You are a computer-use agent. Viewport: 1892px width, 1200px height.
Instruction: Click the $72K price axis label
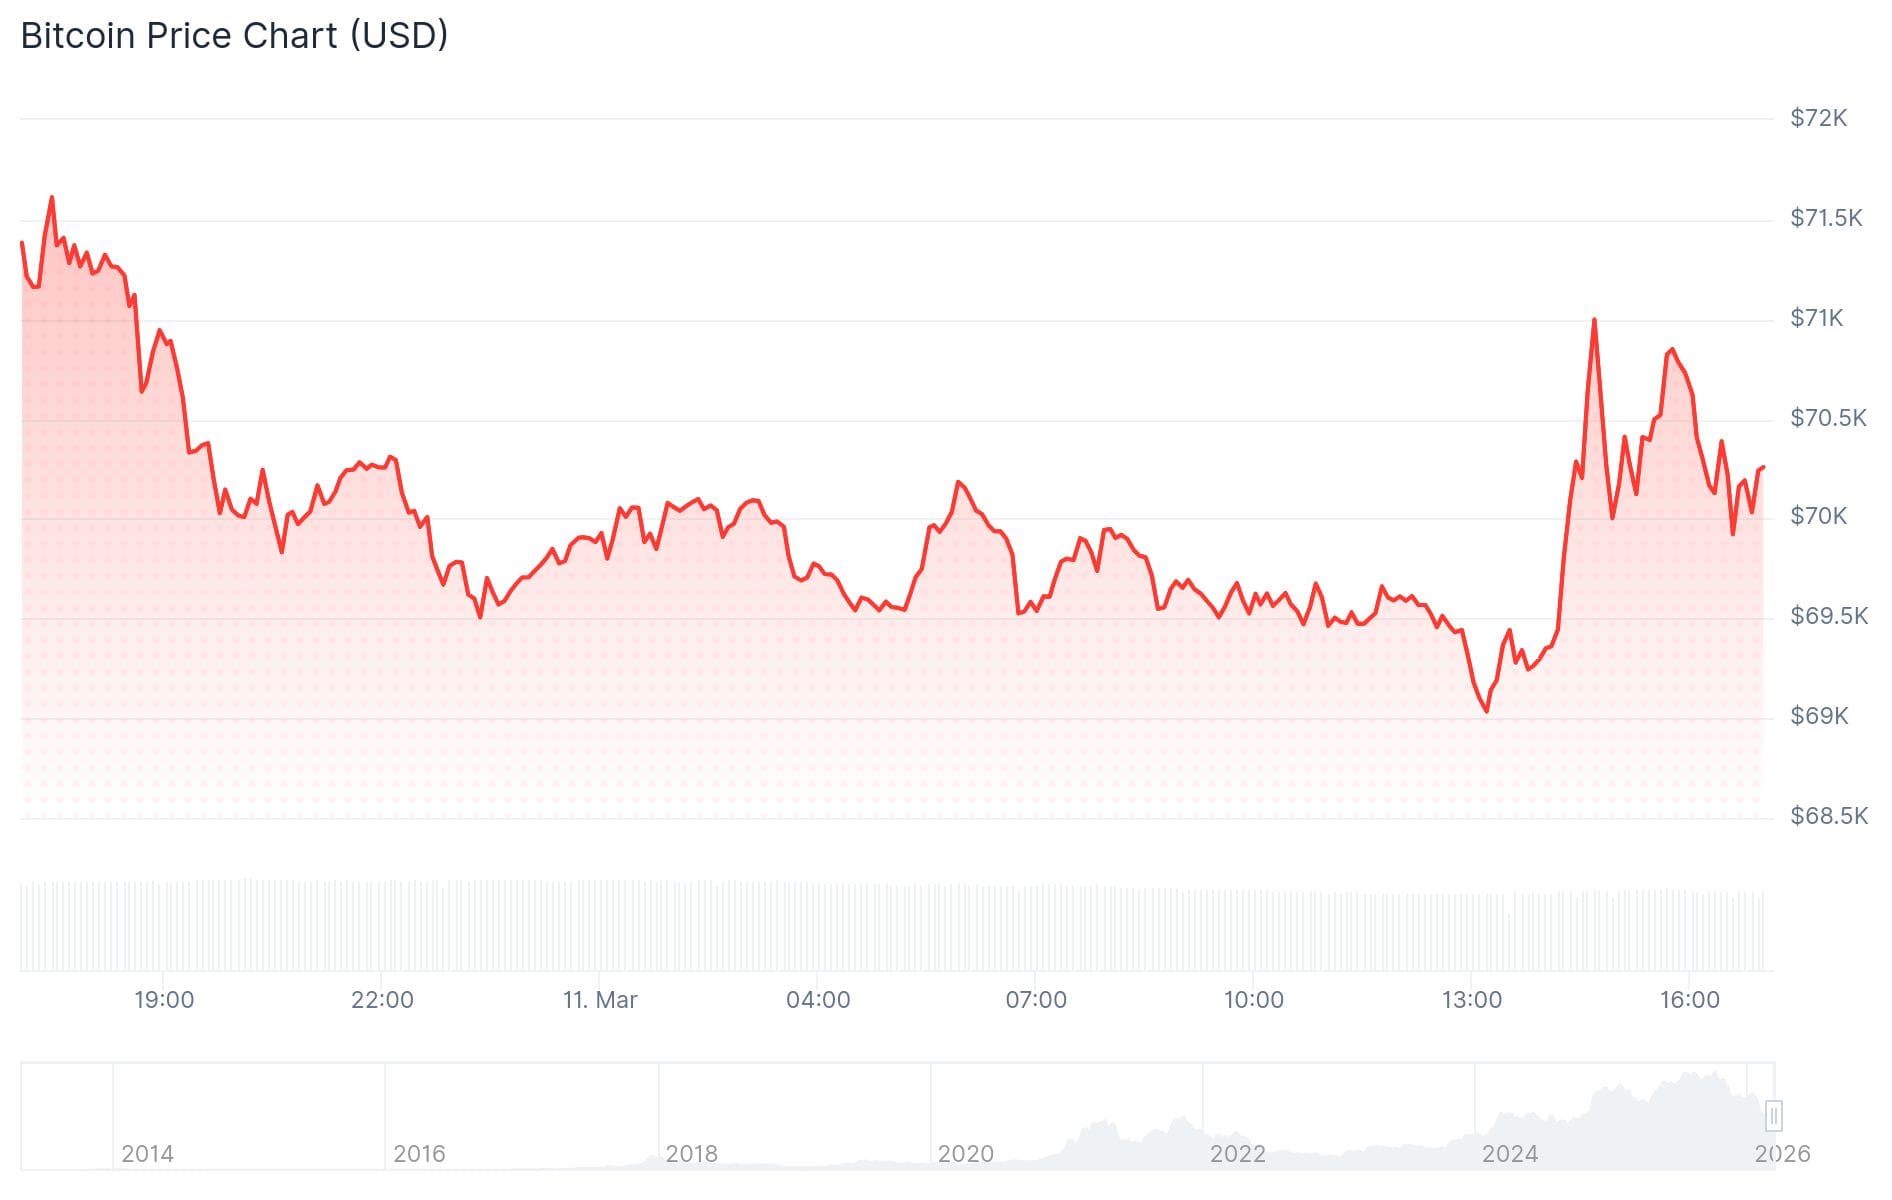pos(1818,118)
